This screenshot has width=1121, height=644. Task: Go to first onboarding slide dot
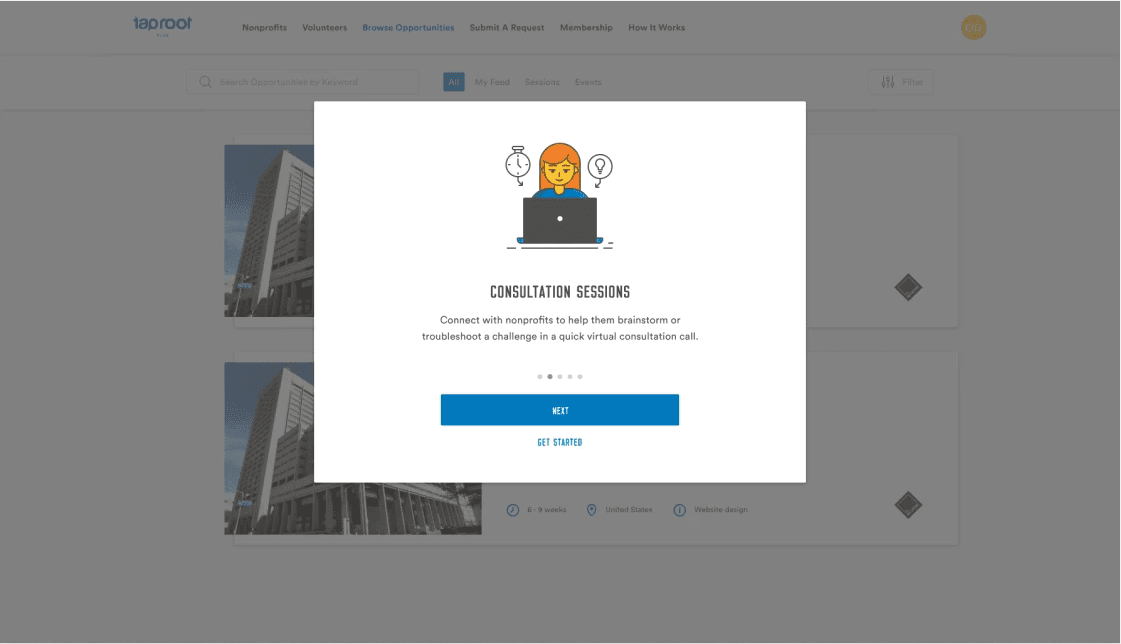coord(540,377)
